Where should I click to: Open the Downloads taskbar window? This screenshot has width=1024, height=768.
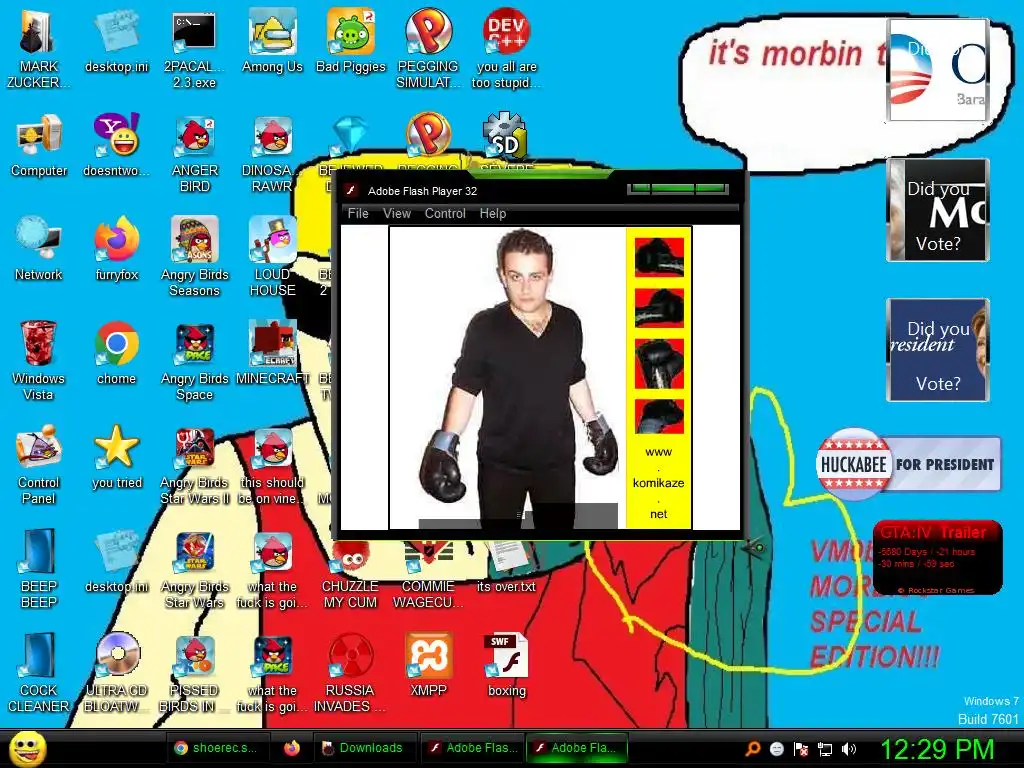tap(362, 748)
